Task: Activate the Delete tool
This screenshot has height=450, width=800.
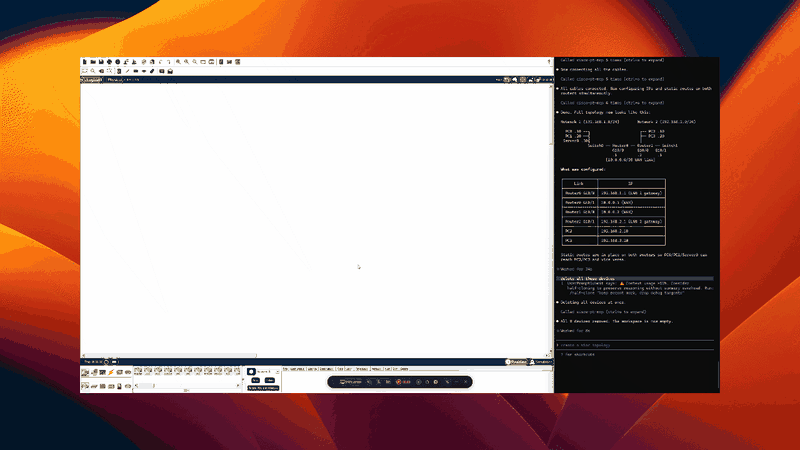Action: point(101,71)
